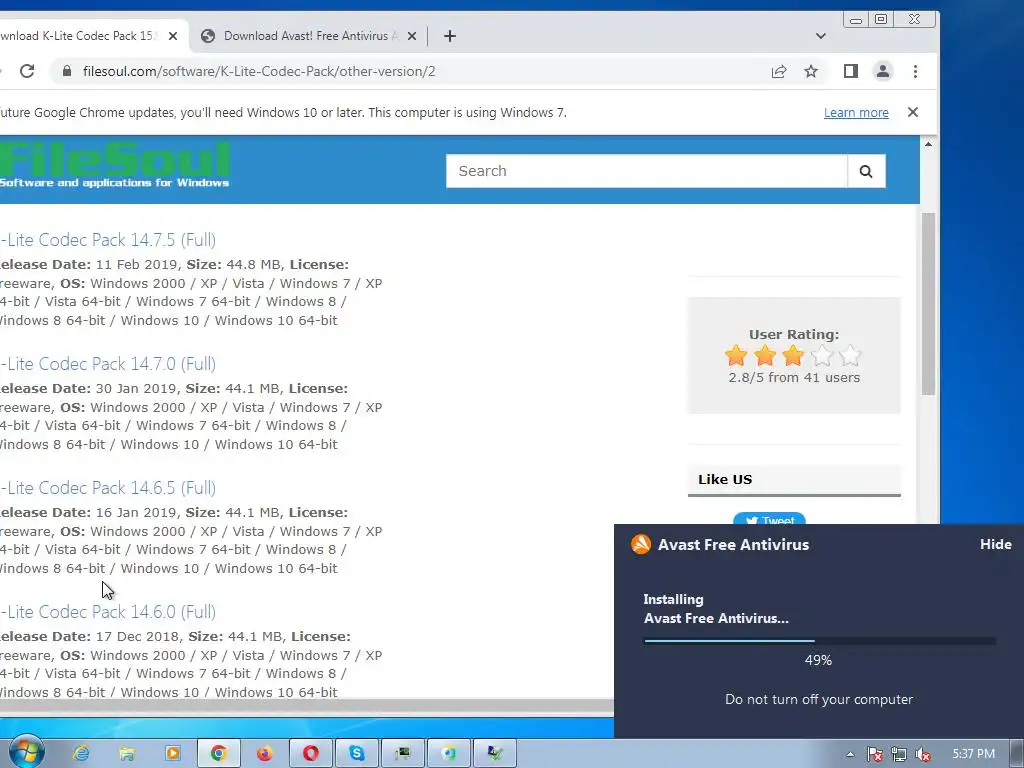Image resolution: width=1024 pixels, height=768 pixels.
Task: Launch Internet Explorer from the taskbar
Action: [81, 754]
